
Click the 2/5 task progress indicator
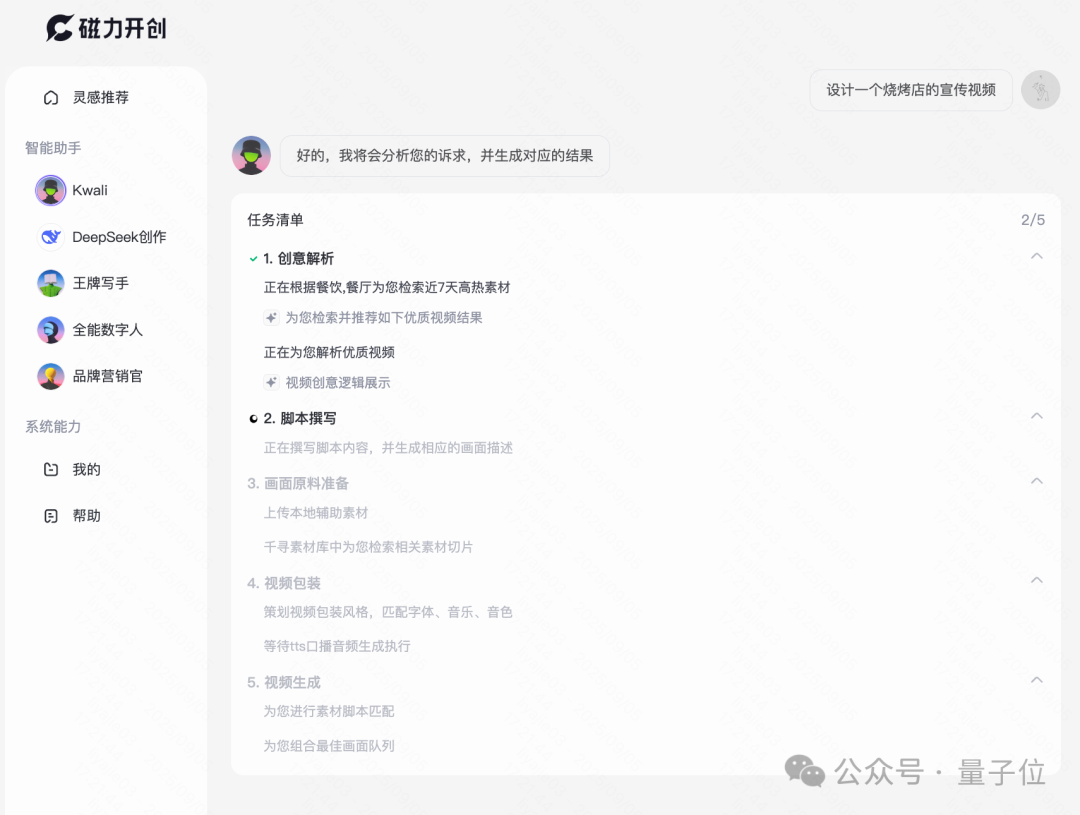point(1033,219)
